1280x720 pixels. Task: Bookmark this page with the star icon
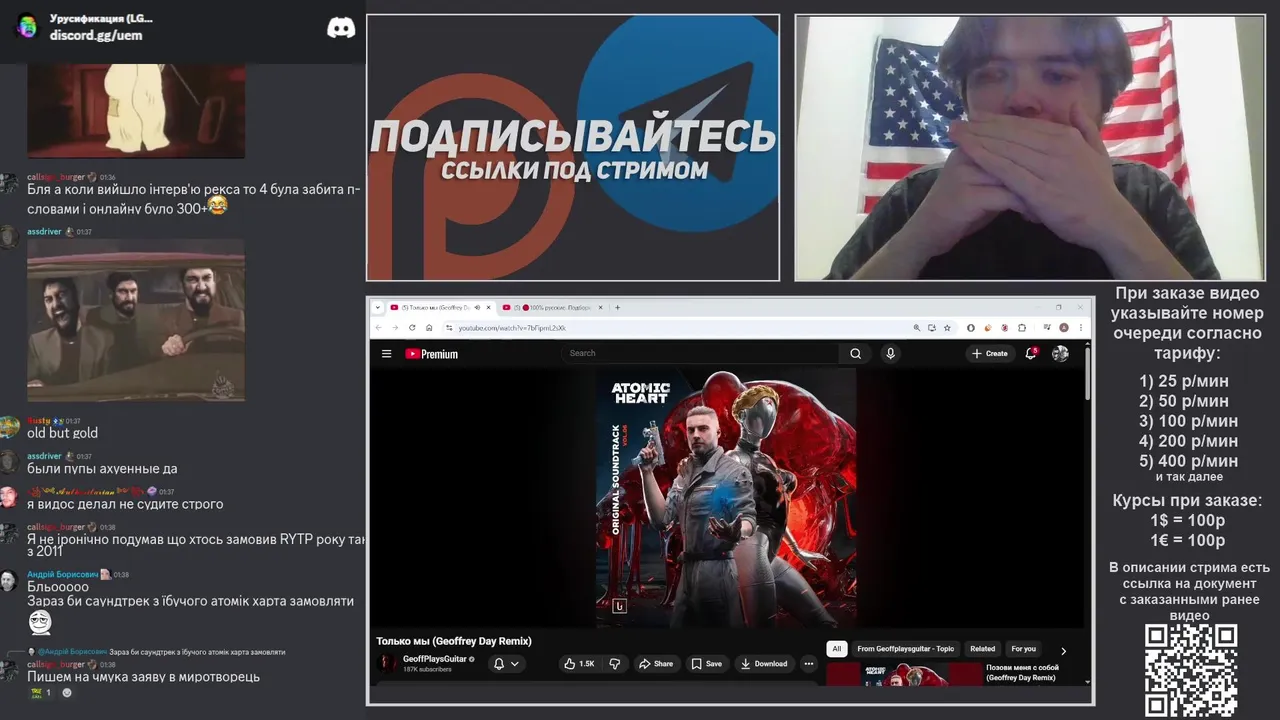pyautogui.click(x=947, y=328)
